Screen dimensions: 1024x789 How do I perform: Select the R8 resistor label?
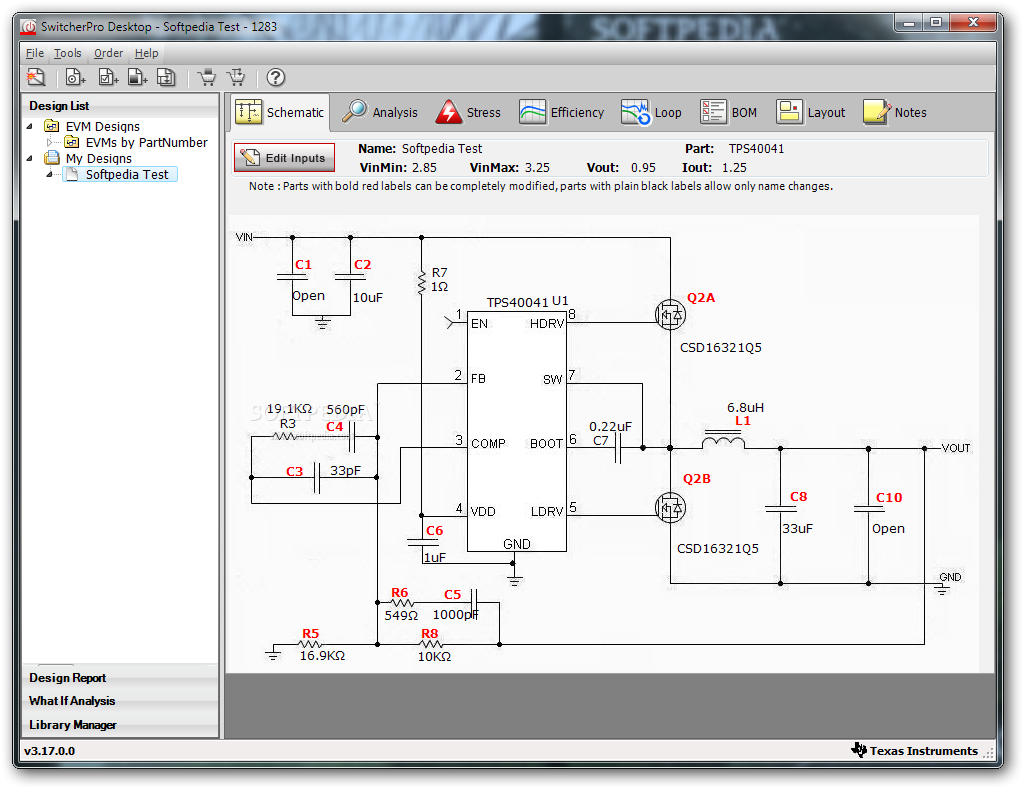430,633
